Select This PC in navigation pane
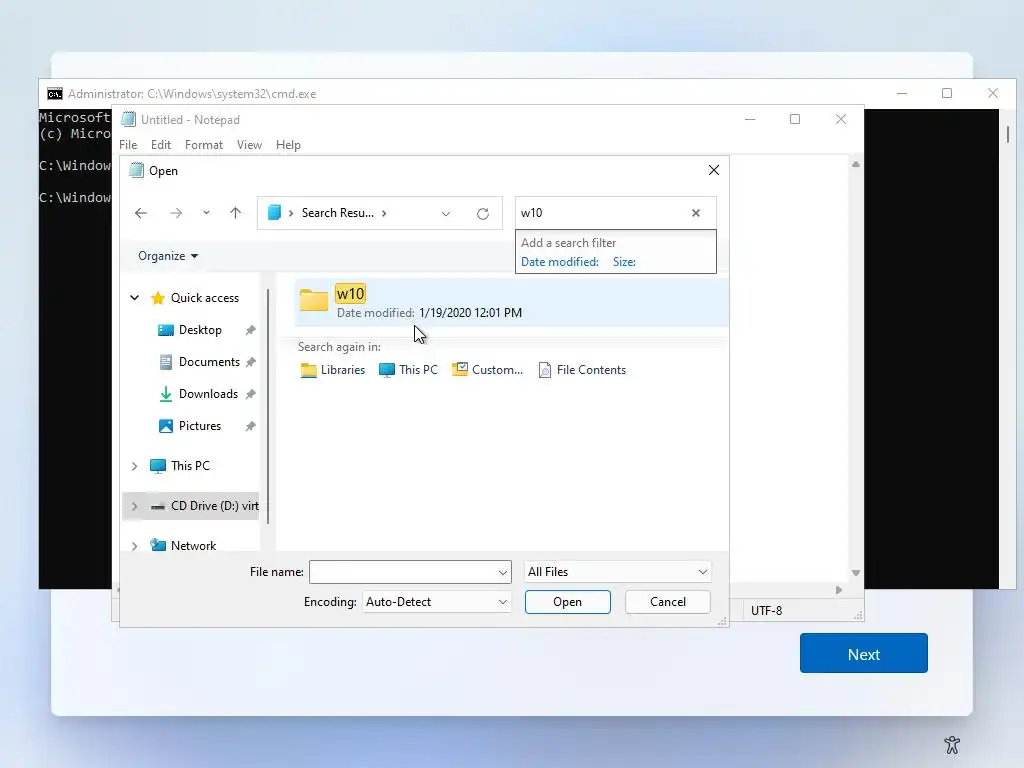Viewport: 1024px width, 768px height. click(x=190, y=466)
